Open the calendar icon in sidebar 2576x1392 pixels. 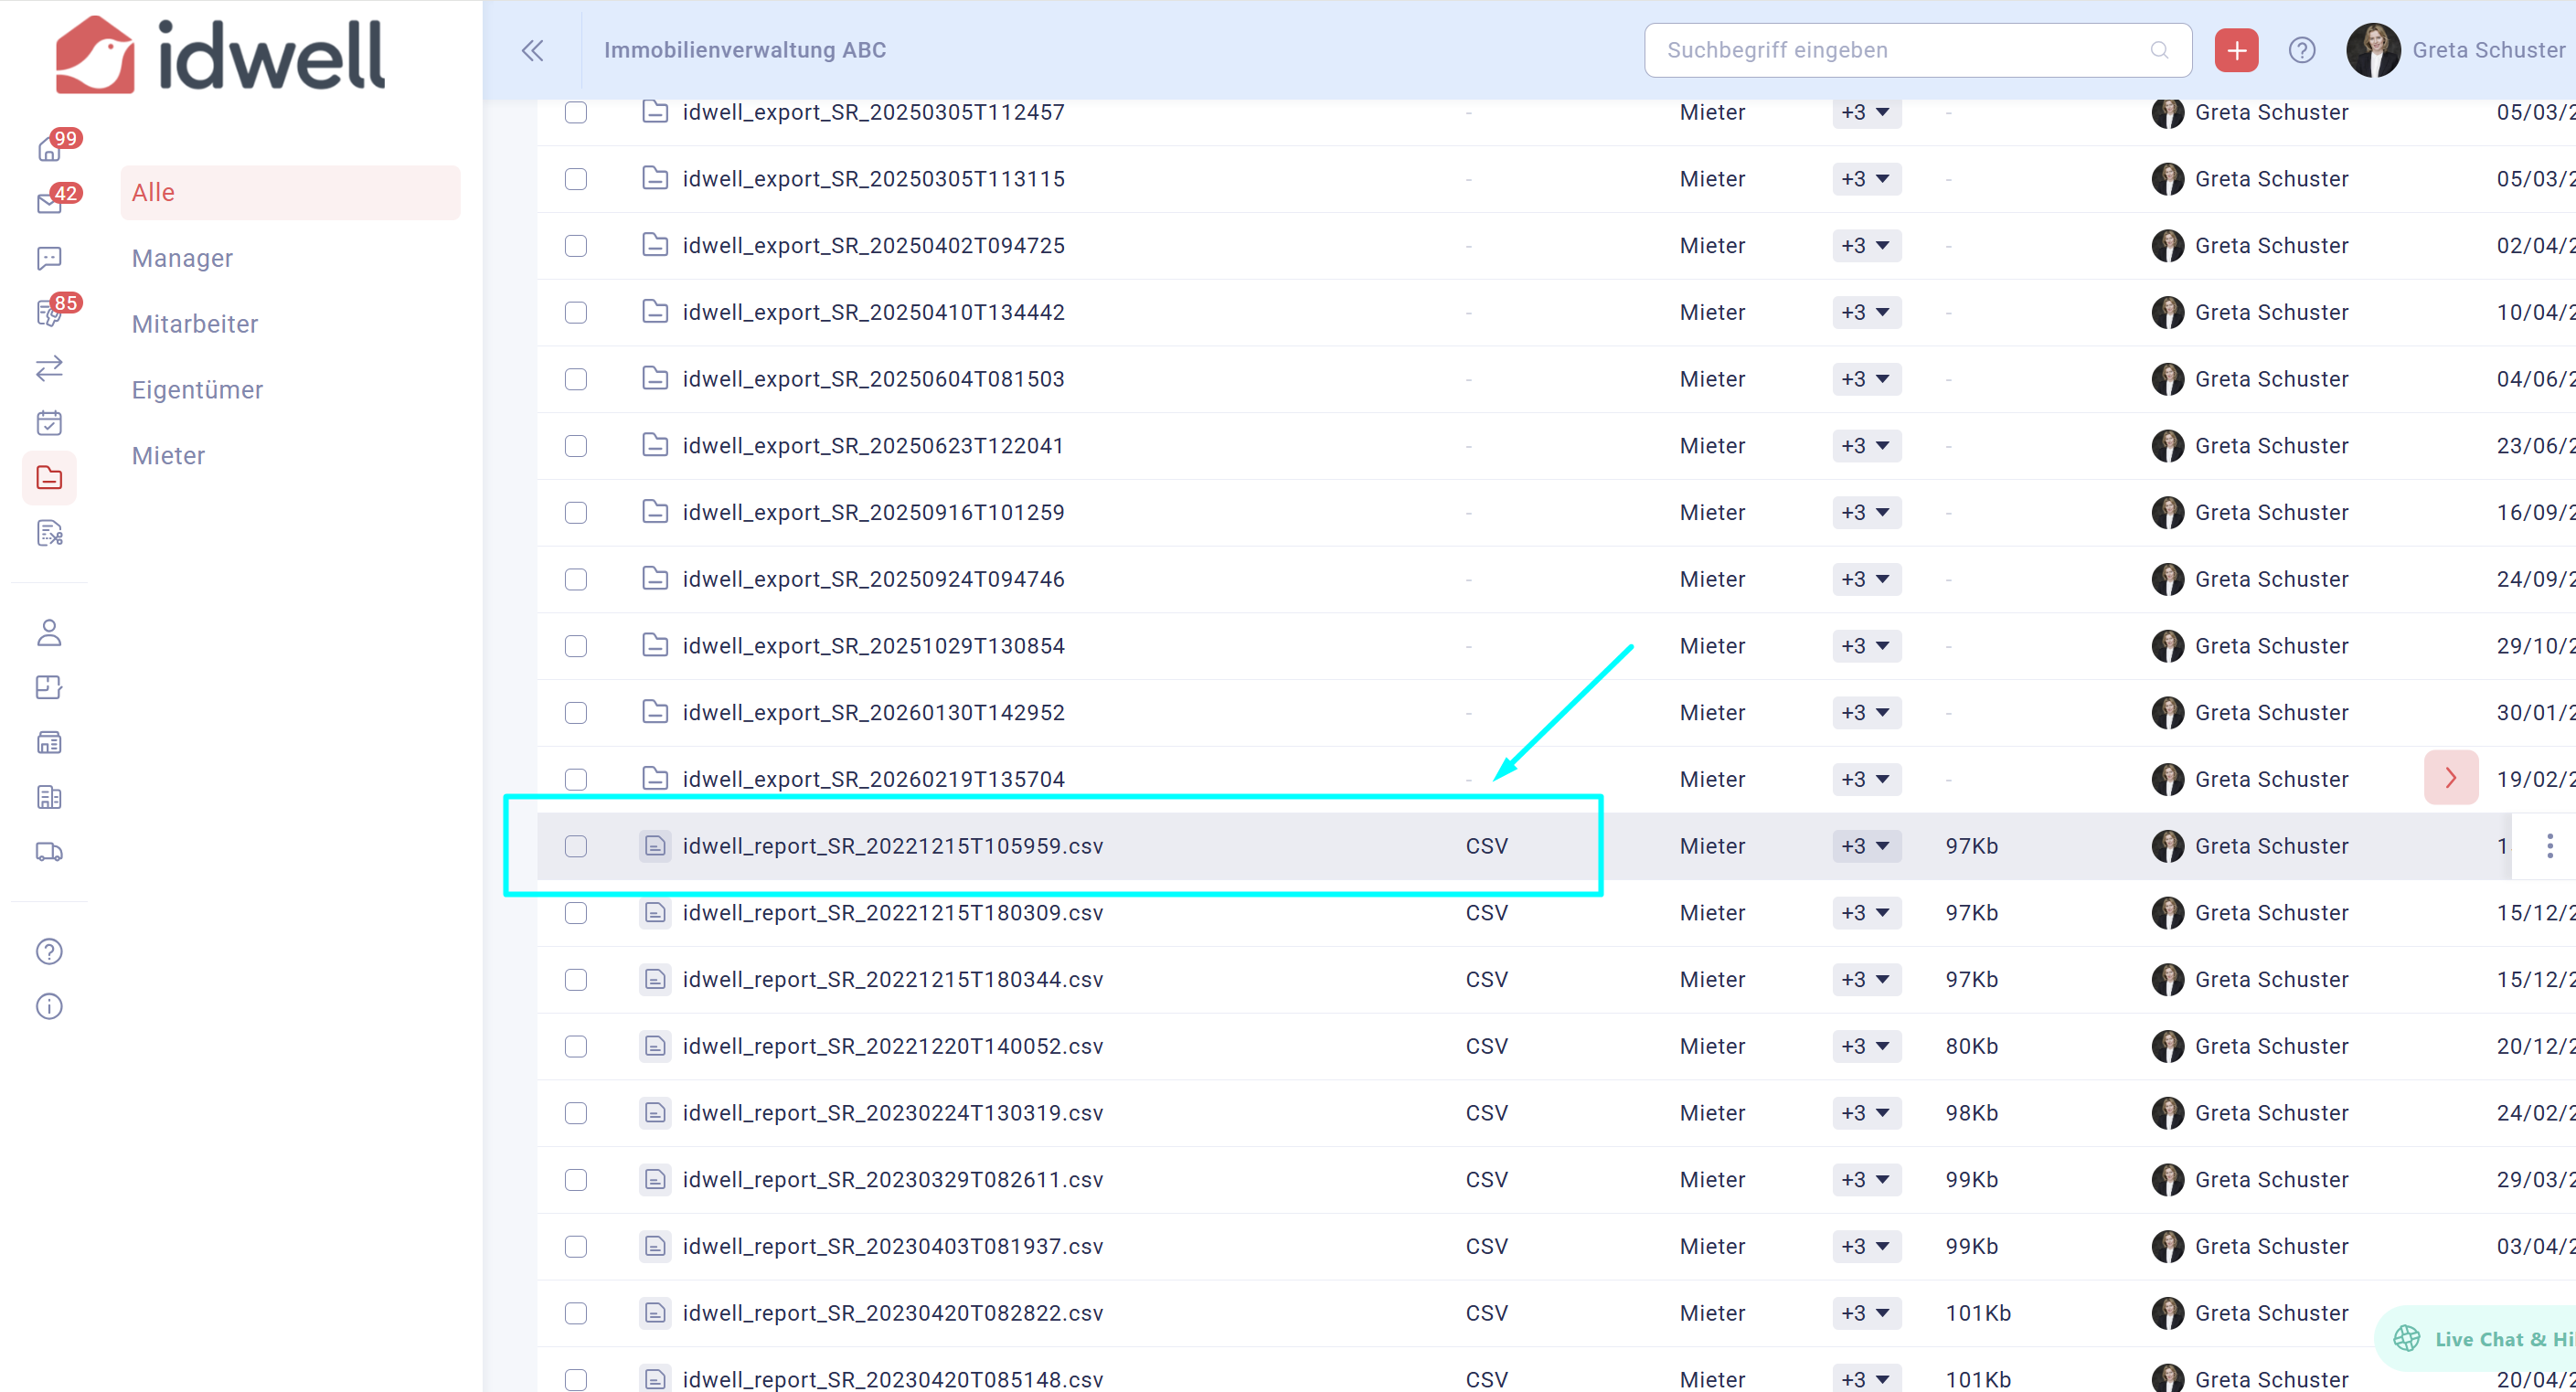tap(49, 423)
